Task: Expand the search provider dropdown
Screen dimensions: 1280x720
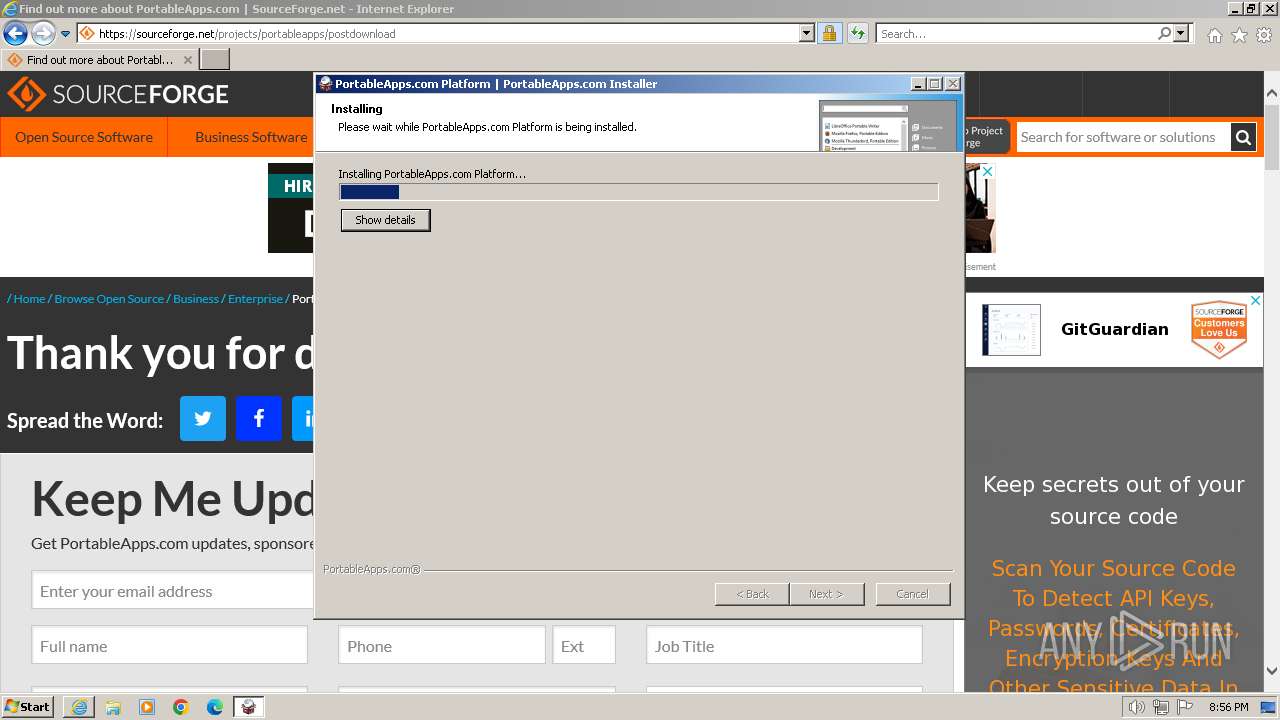Action: point(1181,33)
